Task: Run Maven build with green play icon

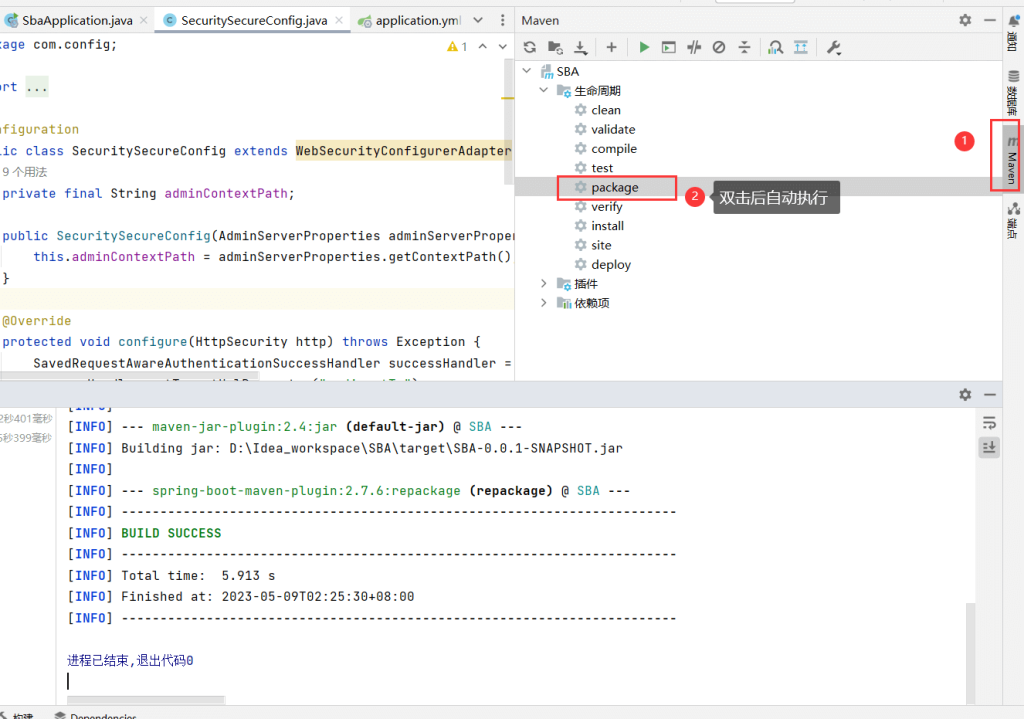Action: (644, 47)
